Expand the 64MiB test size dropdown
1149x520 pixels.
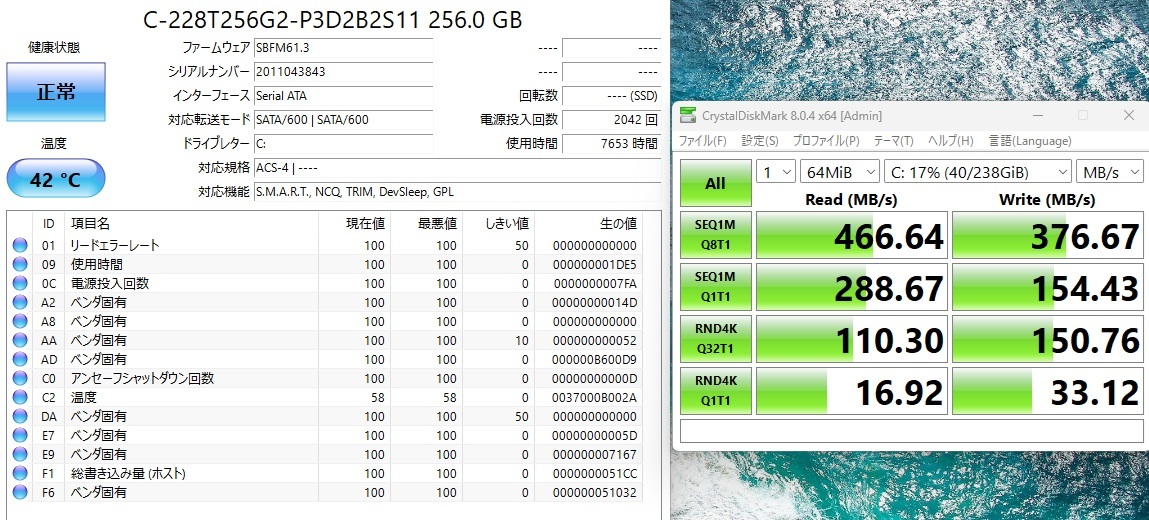tap(840, 172)
